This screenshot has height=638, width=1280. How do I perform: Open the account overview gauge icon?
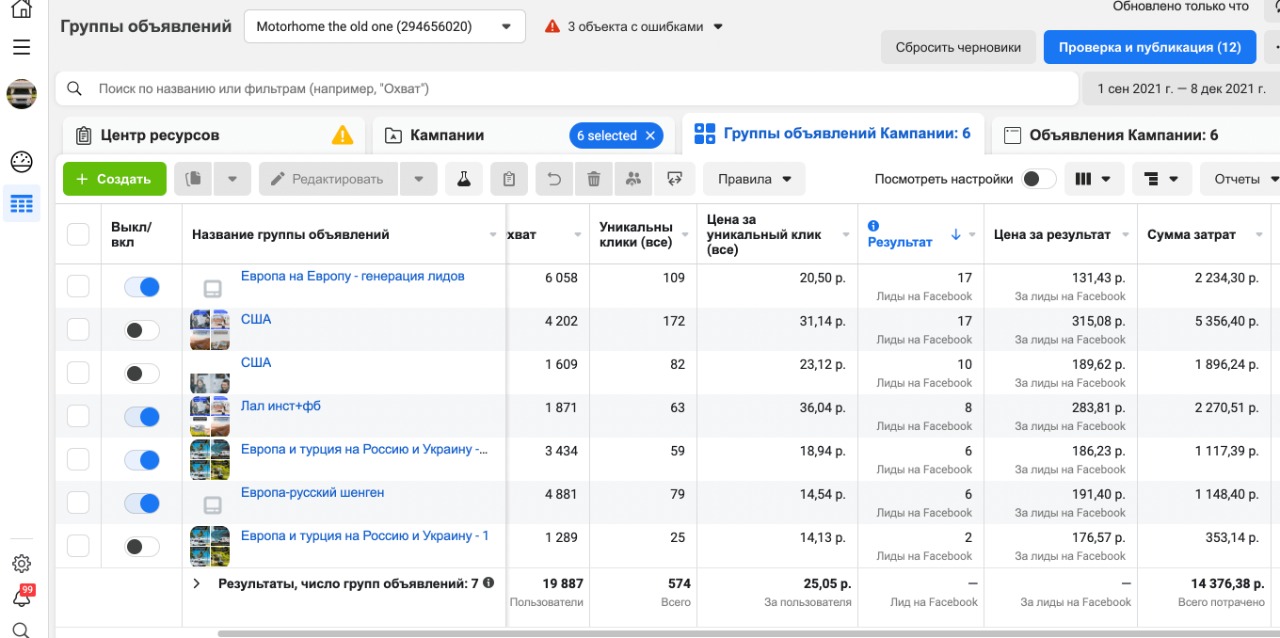pos(21,161)
